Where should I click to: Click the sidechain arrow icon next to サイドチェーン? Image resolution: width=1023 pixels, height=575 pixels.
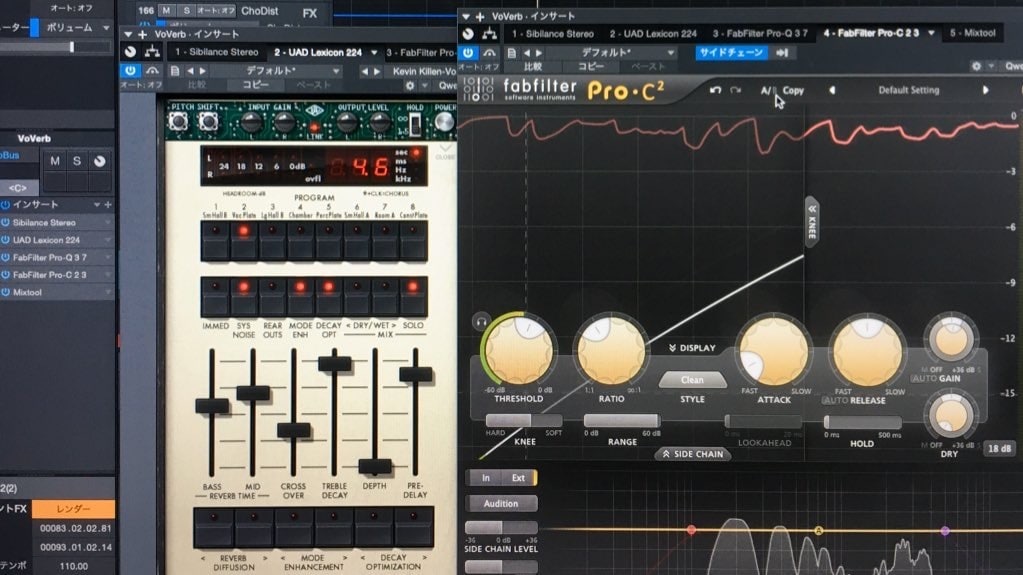pyautogui.click(x=782, y=53)
